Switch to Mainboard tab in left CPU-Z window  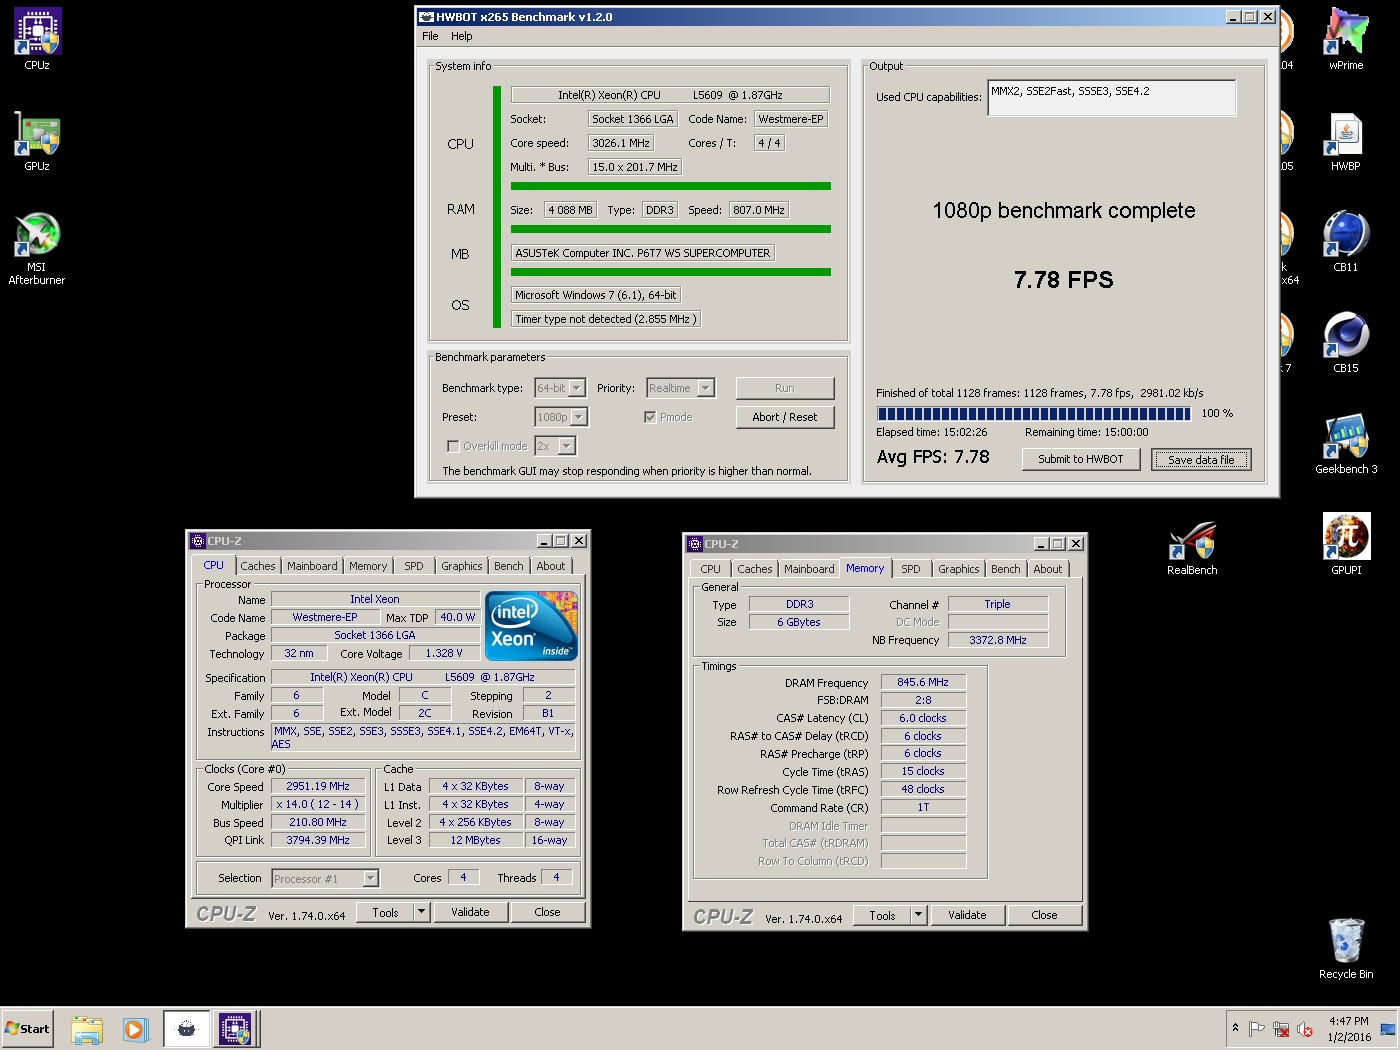(x=312, y=566)
